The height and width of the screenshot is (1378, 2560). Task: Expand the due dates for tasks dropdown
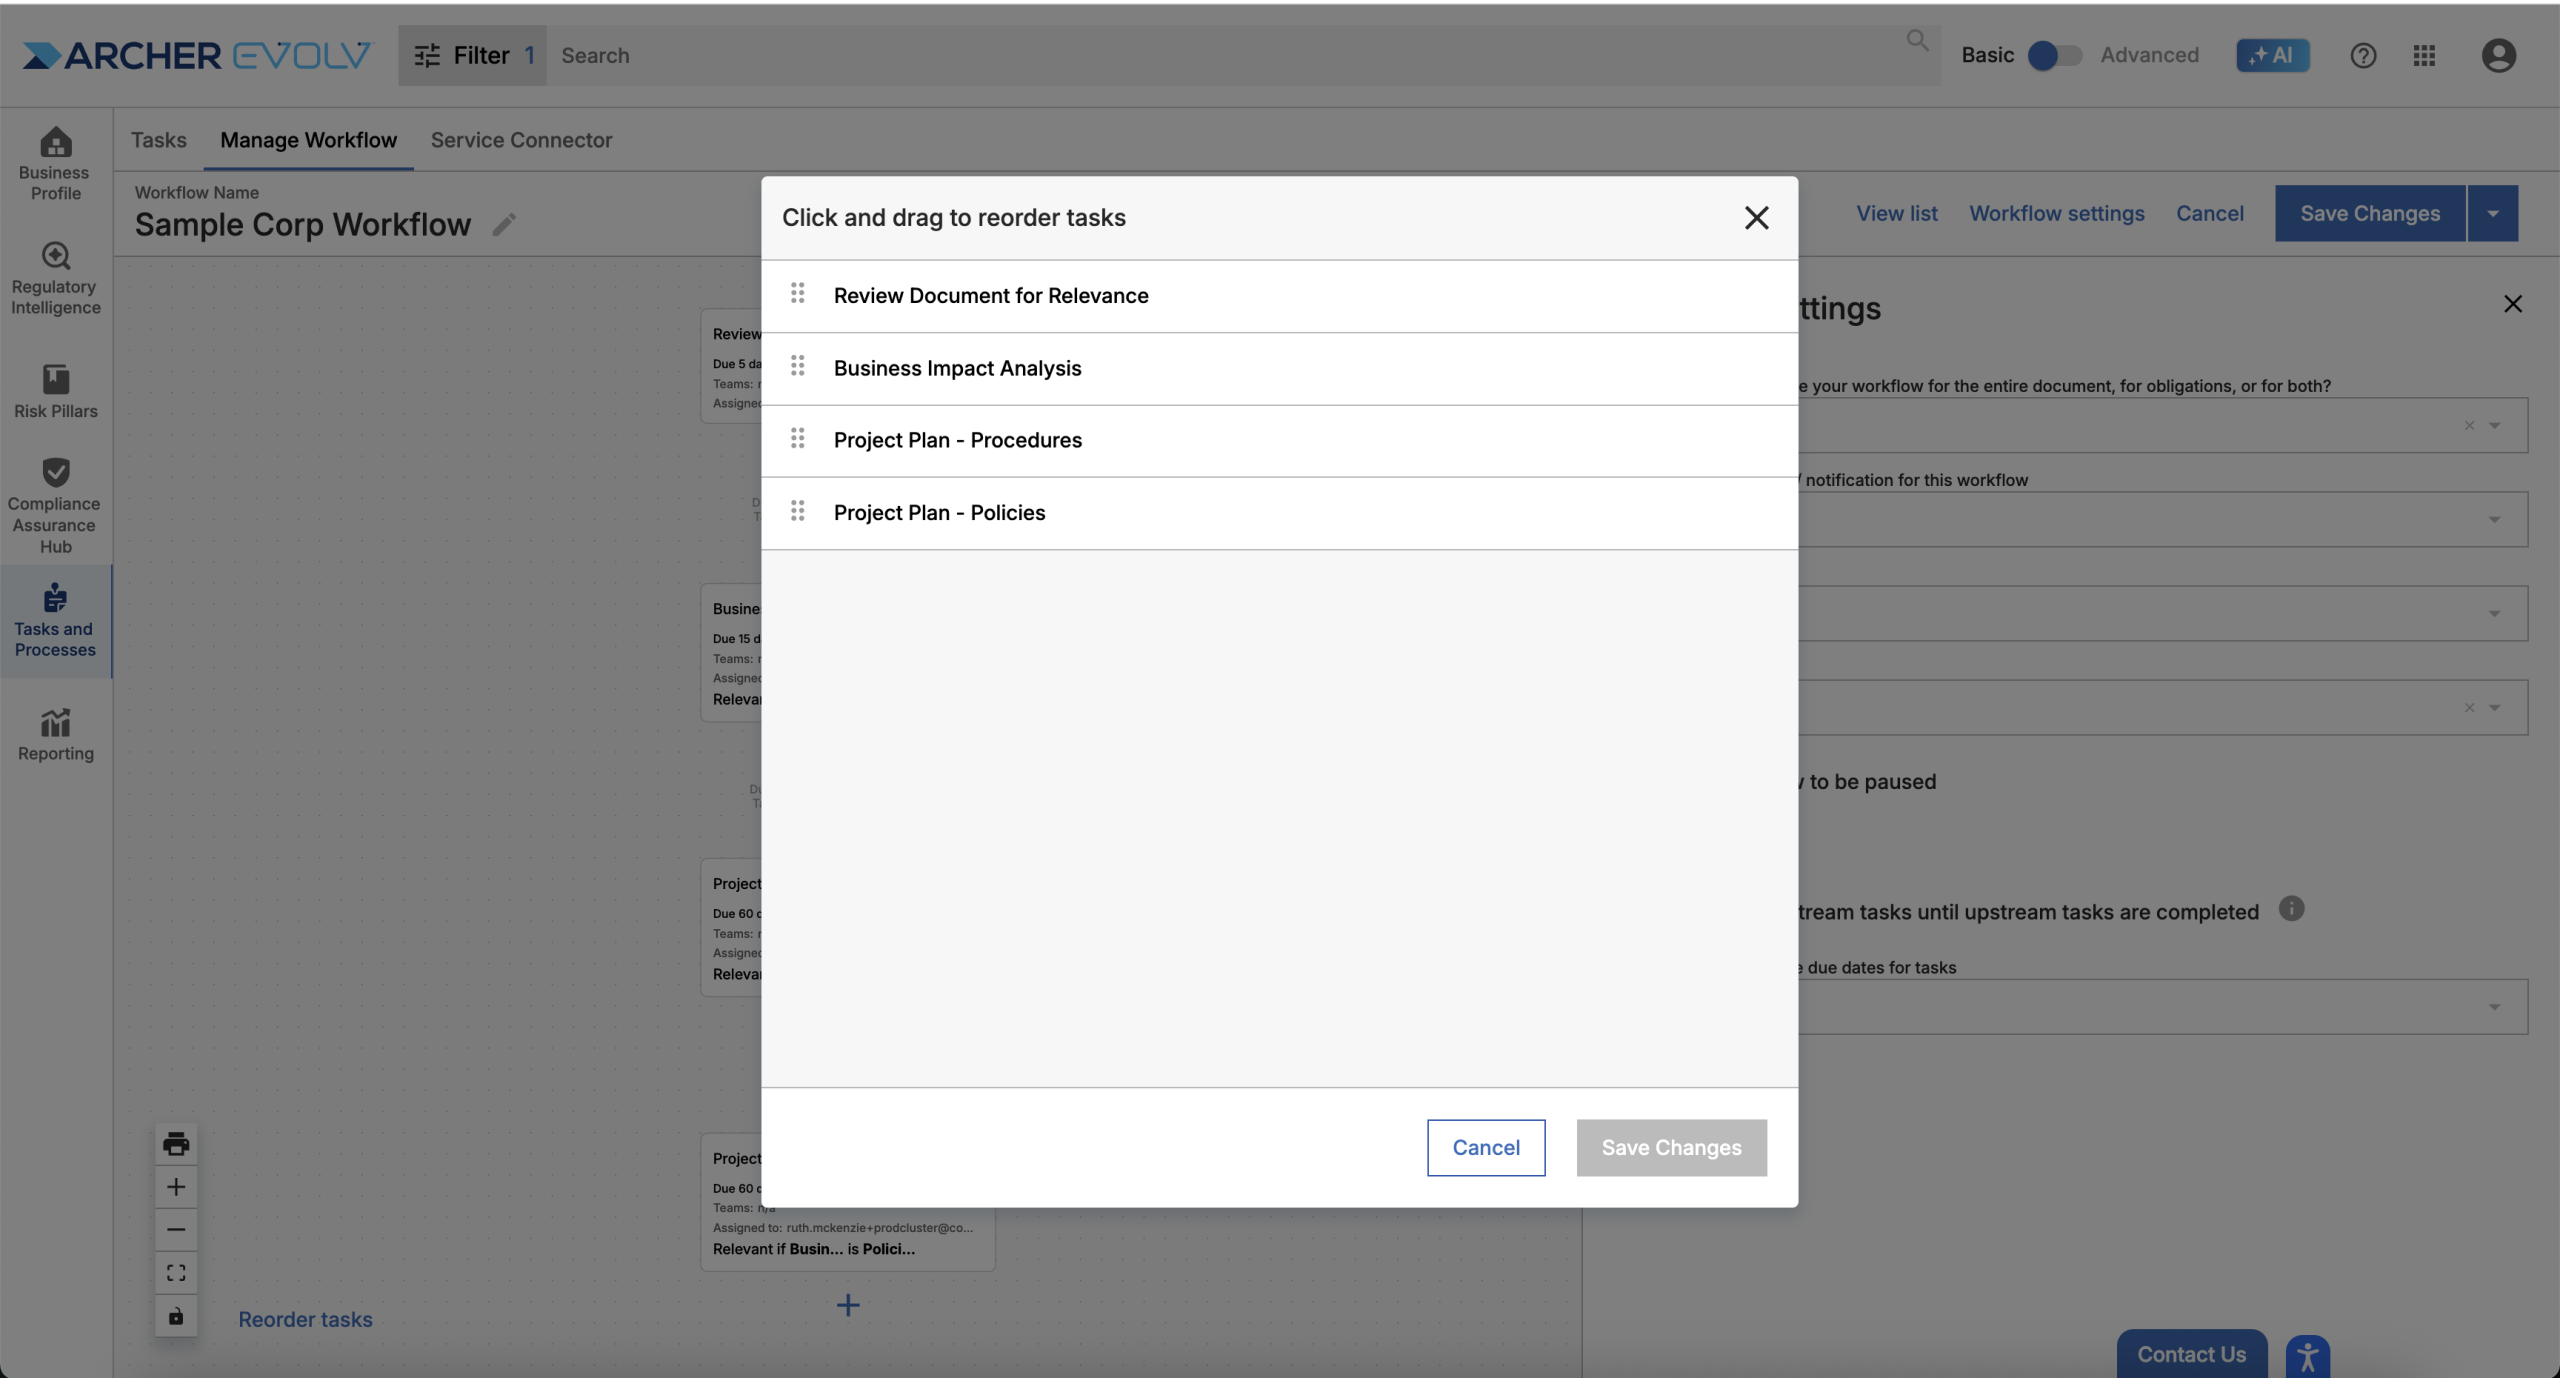coord(2160,1006)
